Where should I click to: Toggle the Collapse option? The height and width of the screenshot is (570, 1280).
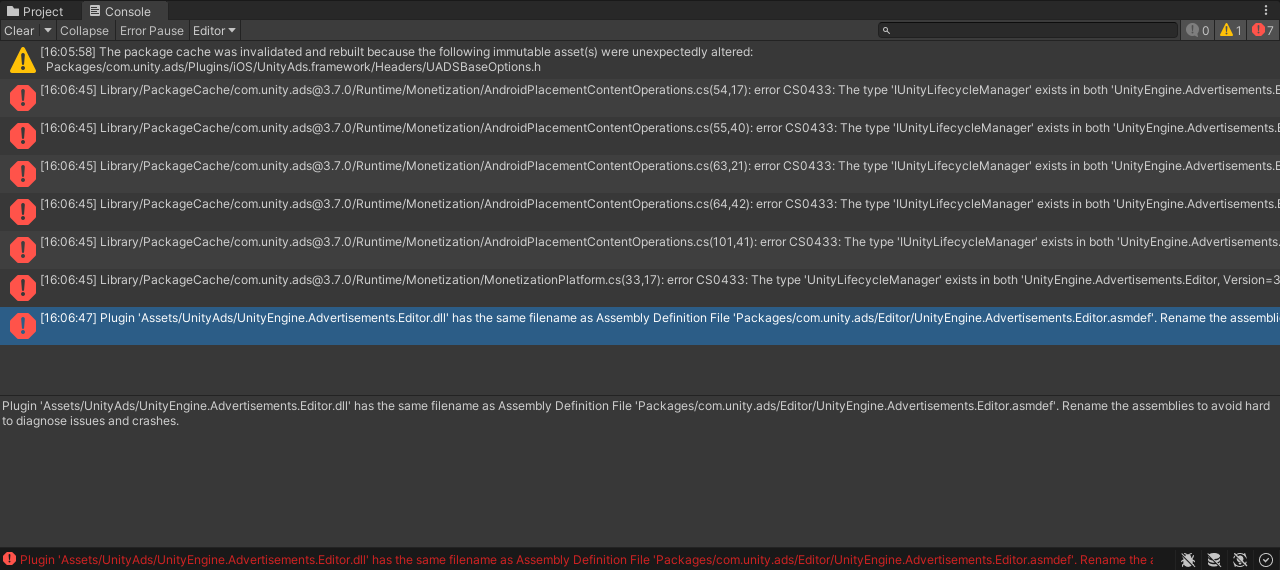click(84, 30)
